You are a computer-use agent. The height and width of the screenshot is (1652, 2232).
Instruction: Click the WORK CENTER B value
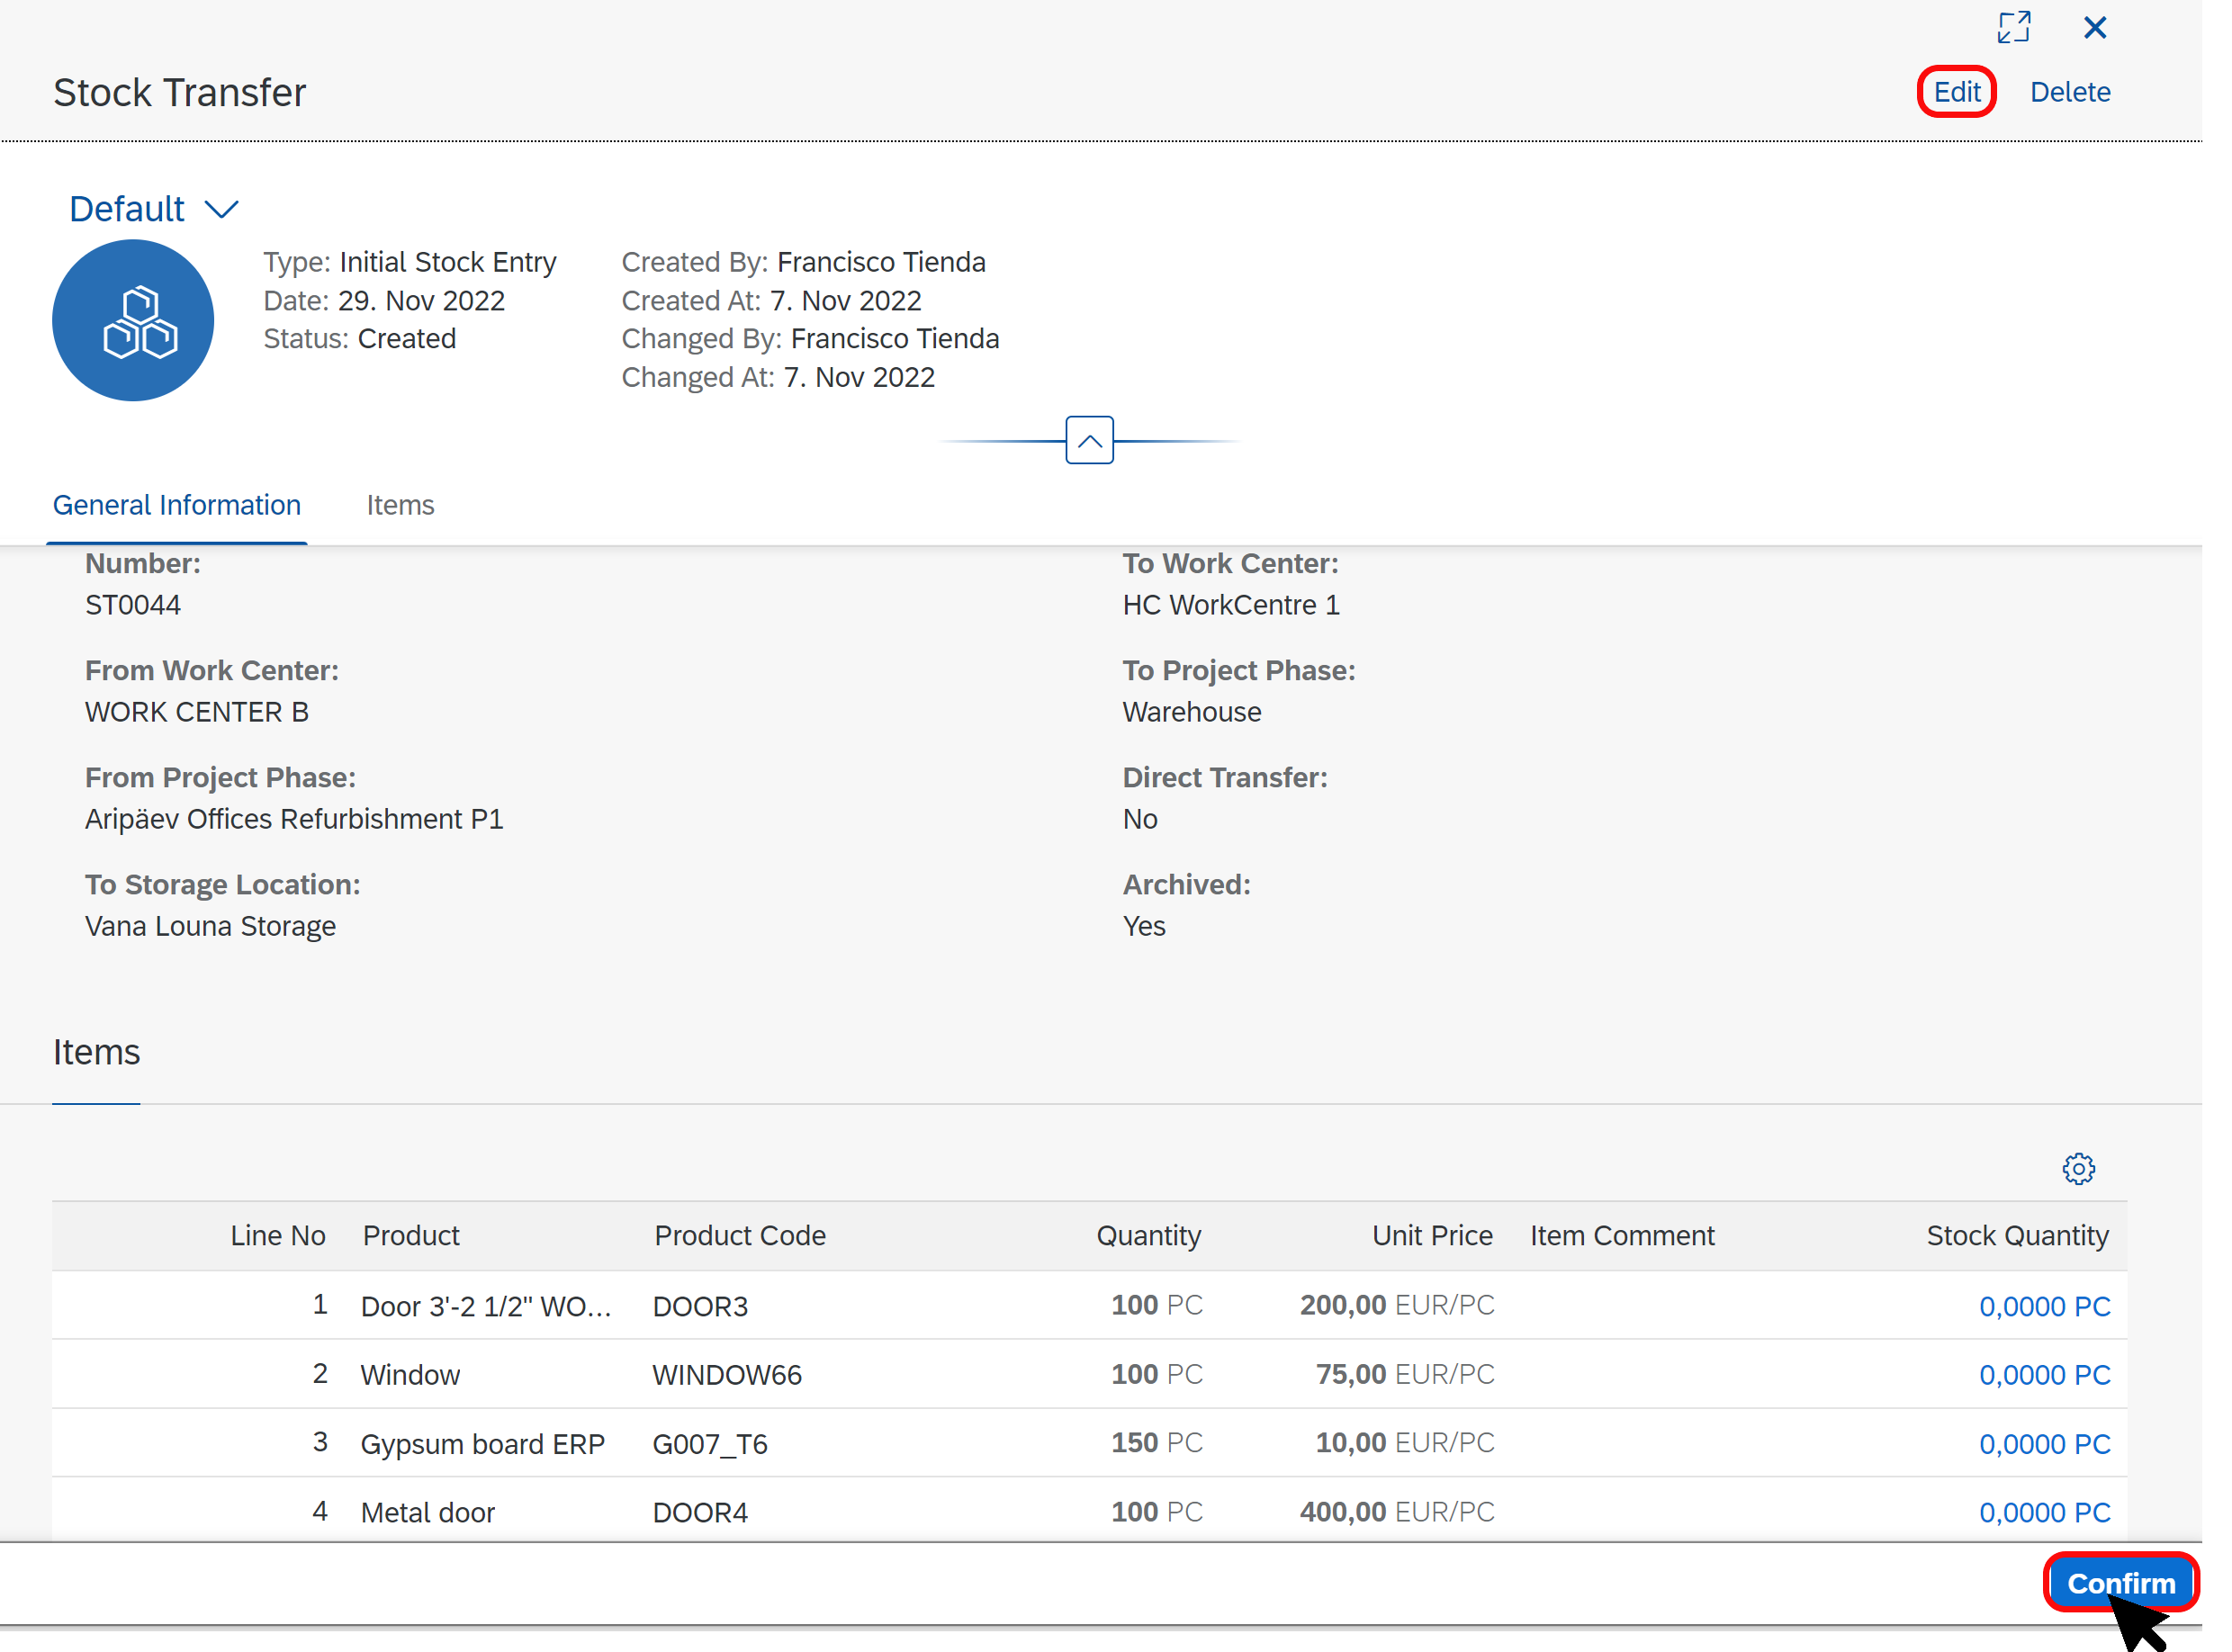[197, 713]
